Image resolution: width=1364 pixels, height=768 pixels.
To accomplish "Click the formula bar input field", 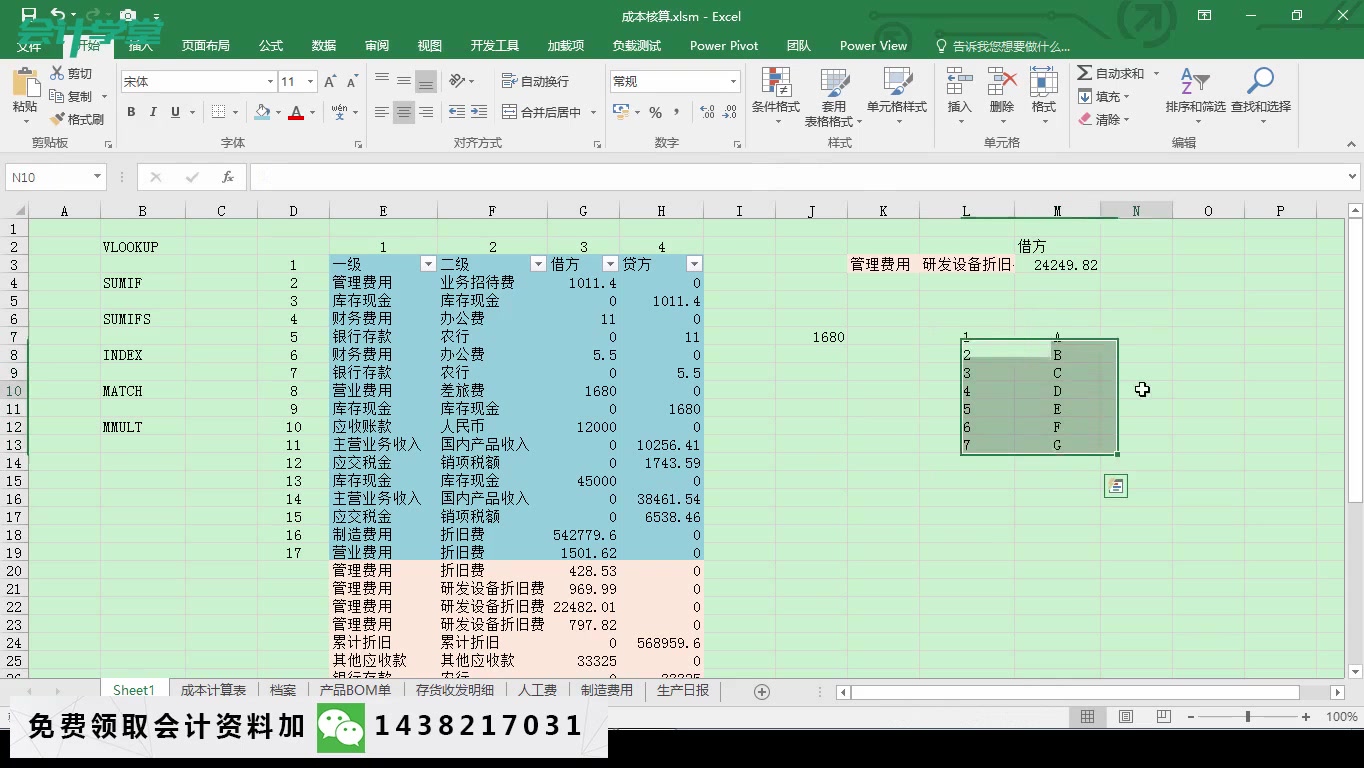I will (796, 177).
